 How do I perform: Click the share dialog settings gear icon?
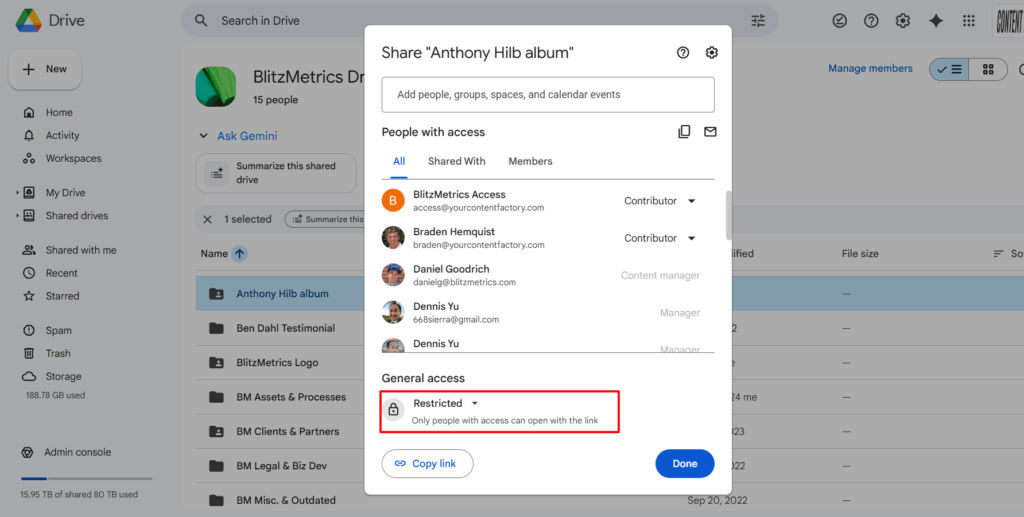[712, 53]
